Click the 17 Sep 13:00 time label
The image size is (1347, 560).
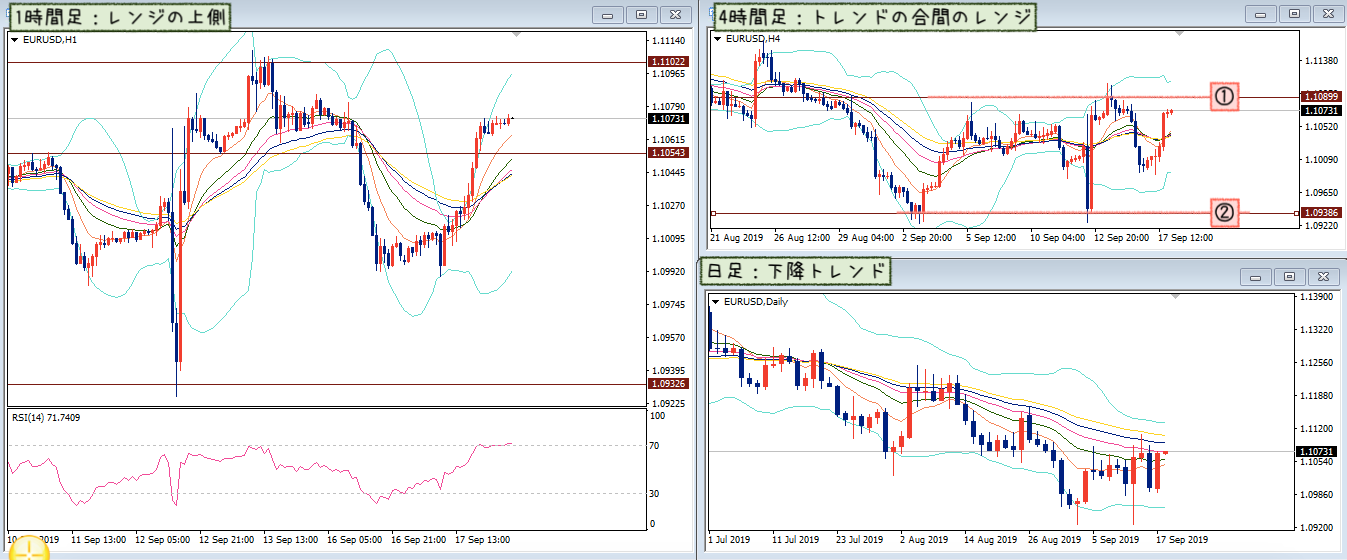coord(481,539)
